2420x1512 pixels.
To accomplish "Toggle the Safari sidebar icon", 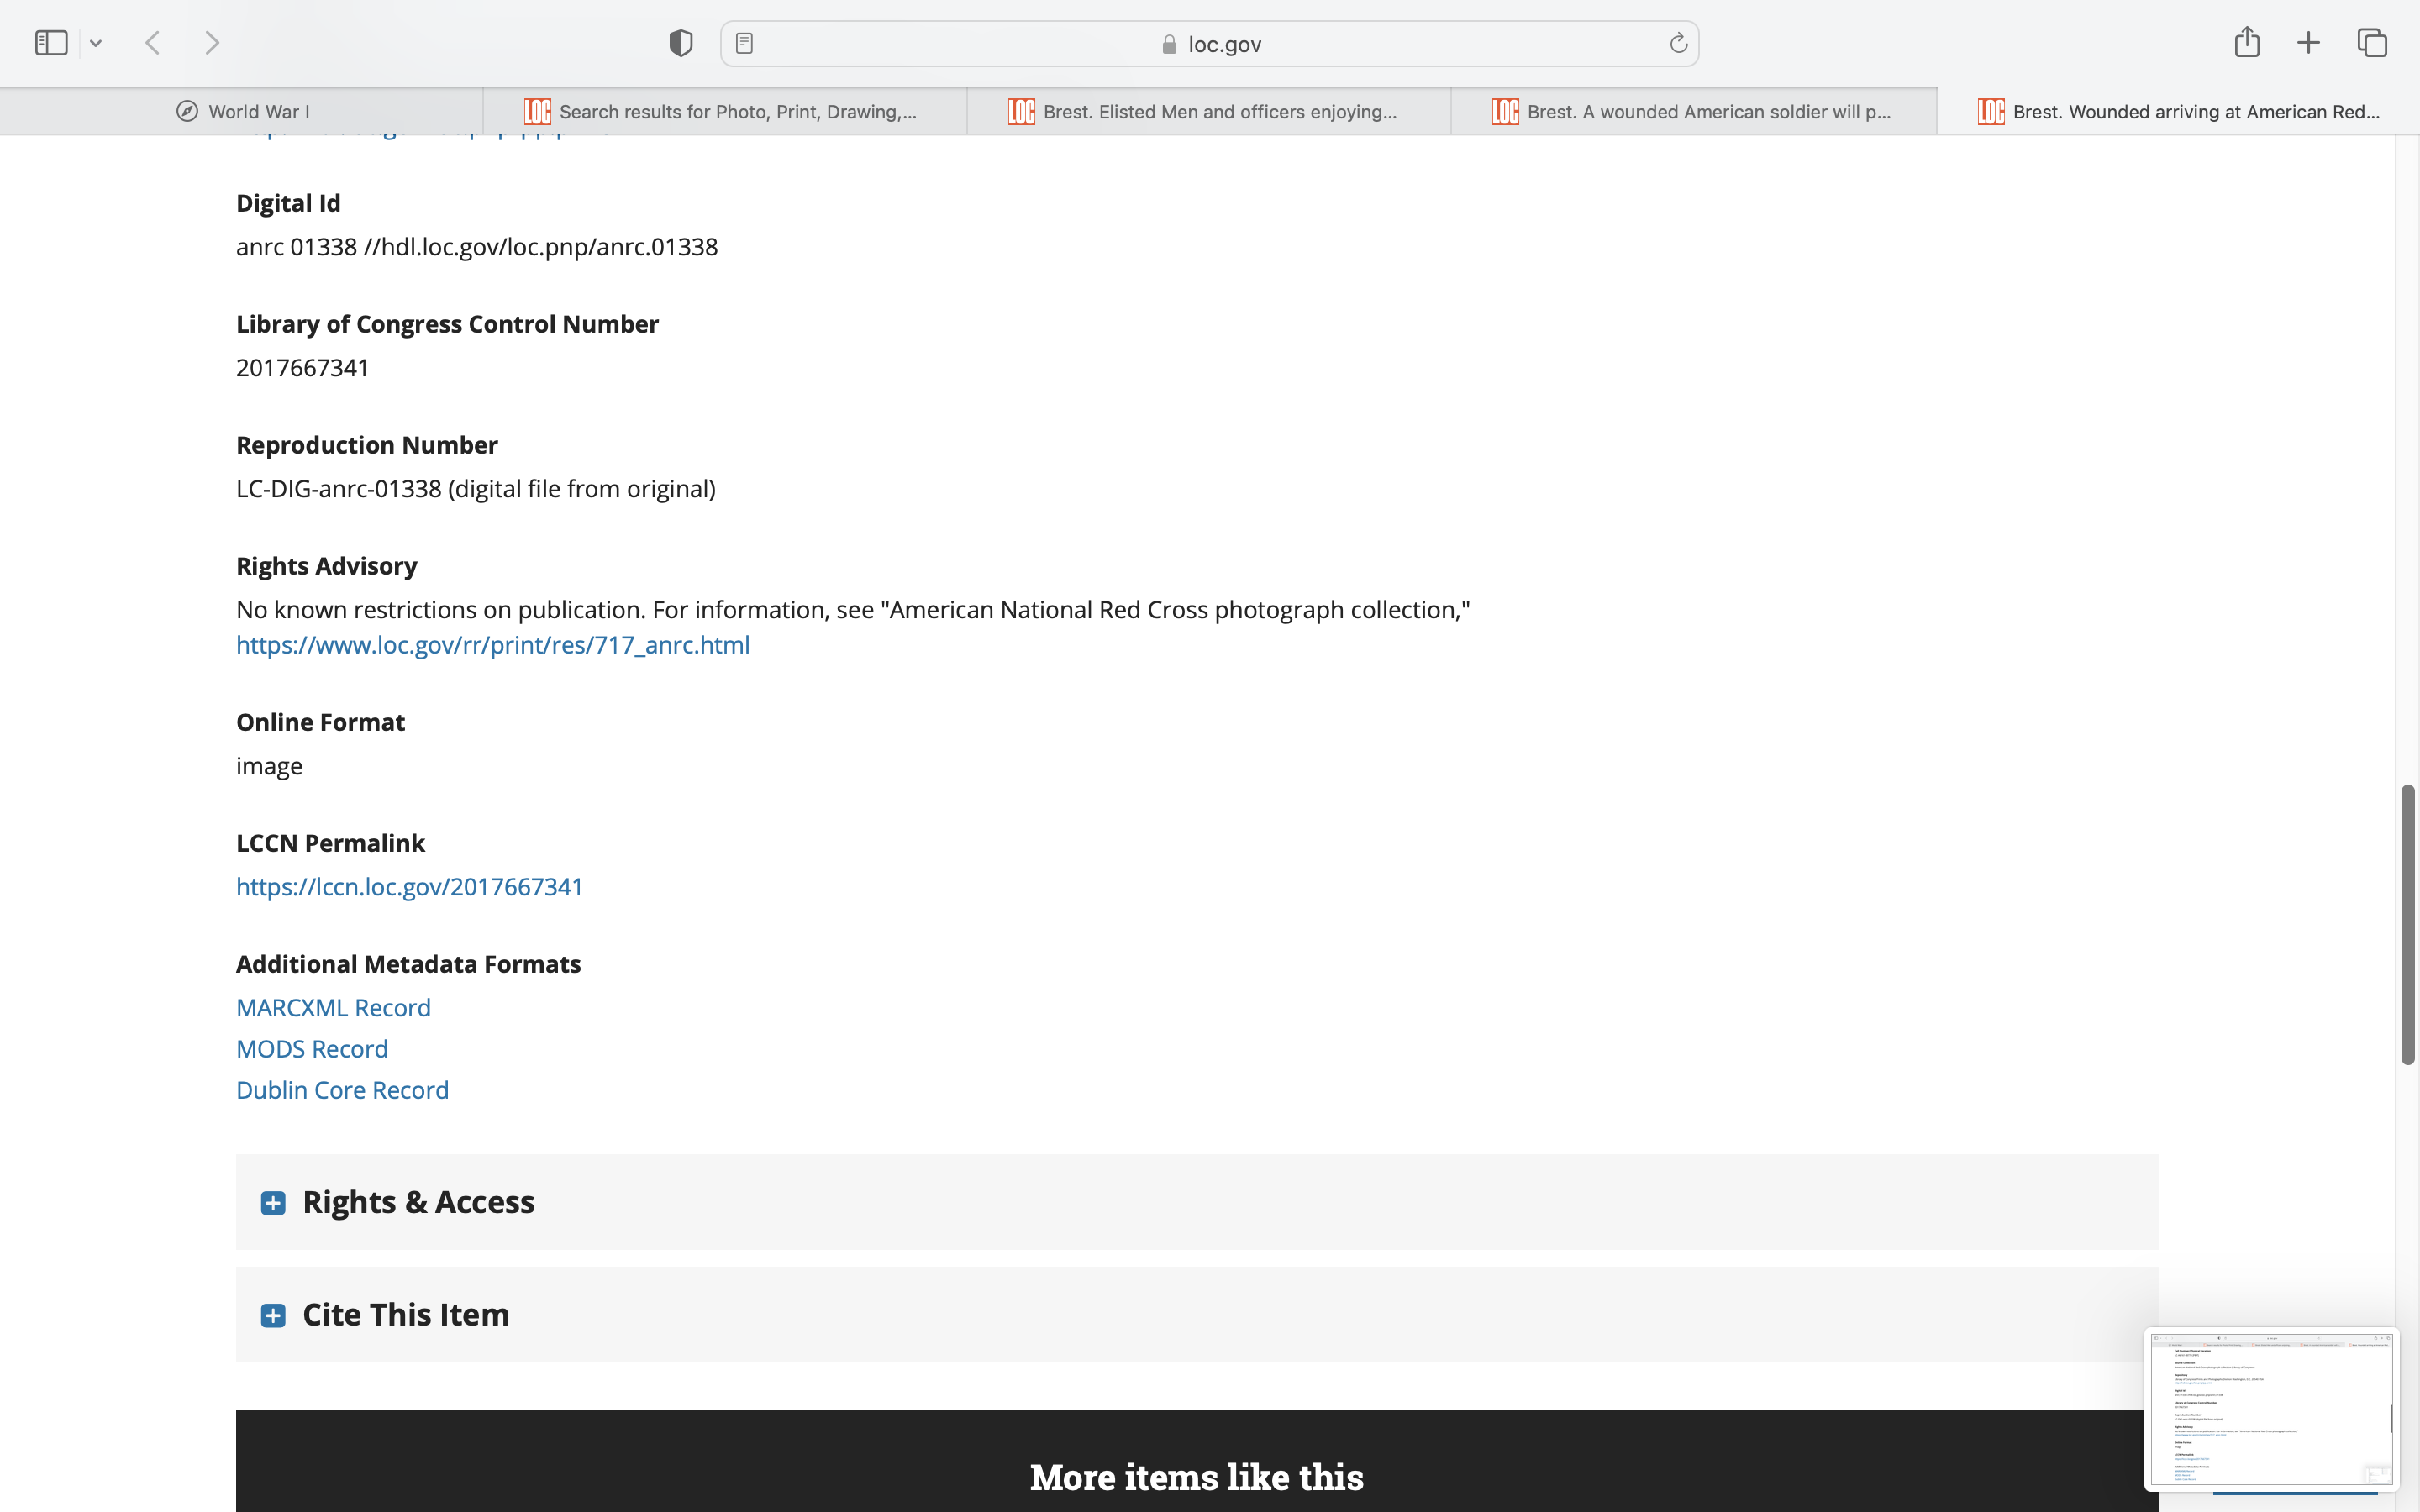I will point(51,43).
